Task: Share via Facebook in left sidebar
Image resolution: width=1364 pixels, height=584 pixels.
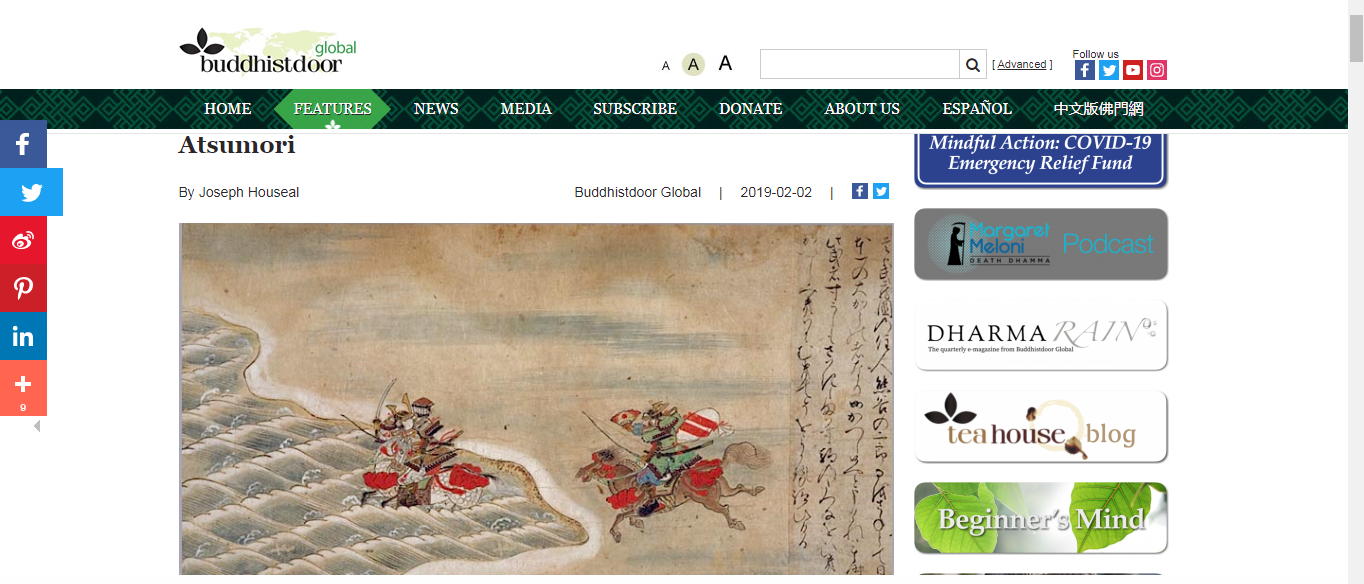Action: (x=23, y=144)
